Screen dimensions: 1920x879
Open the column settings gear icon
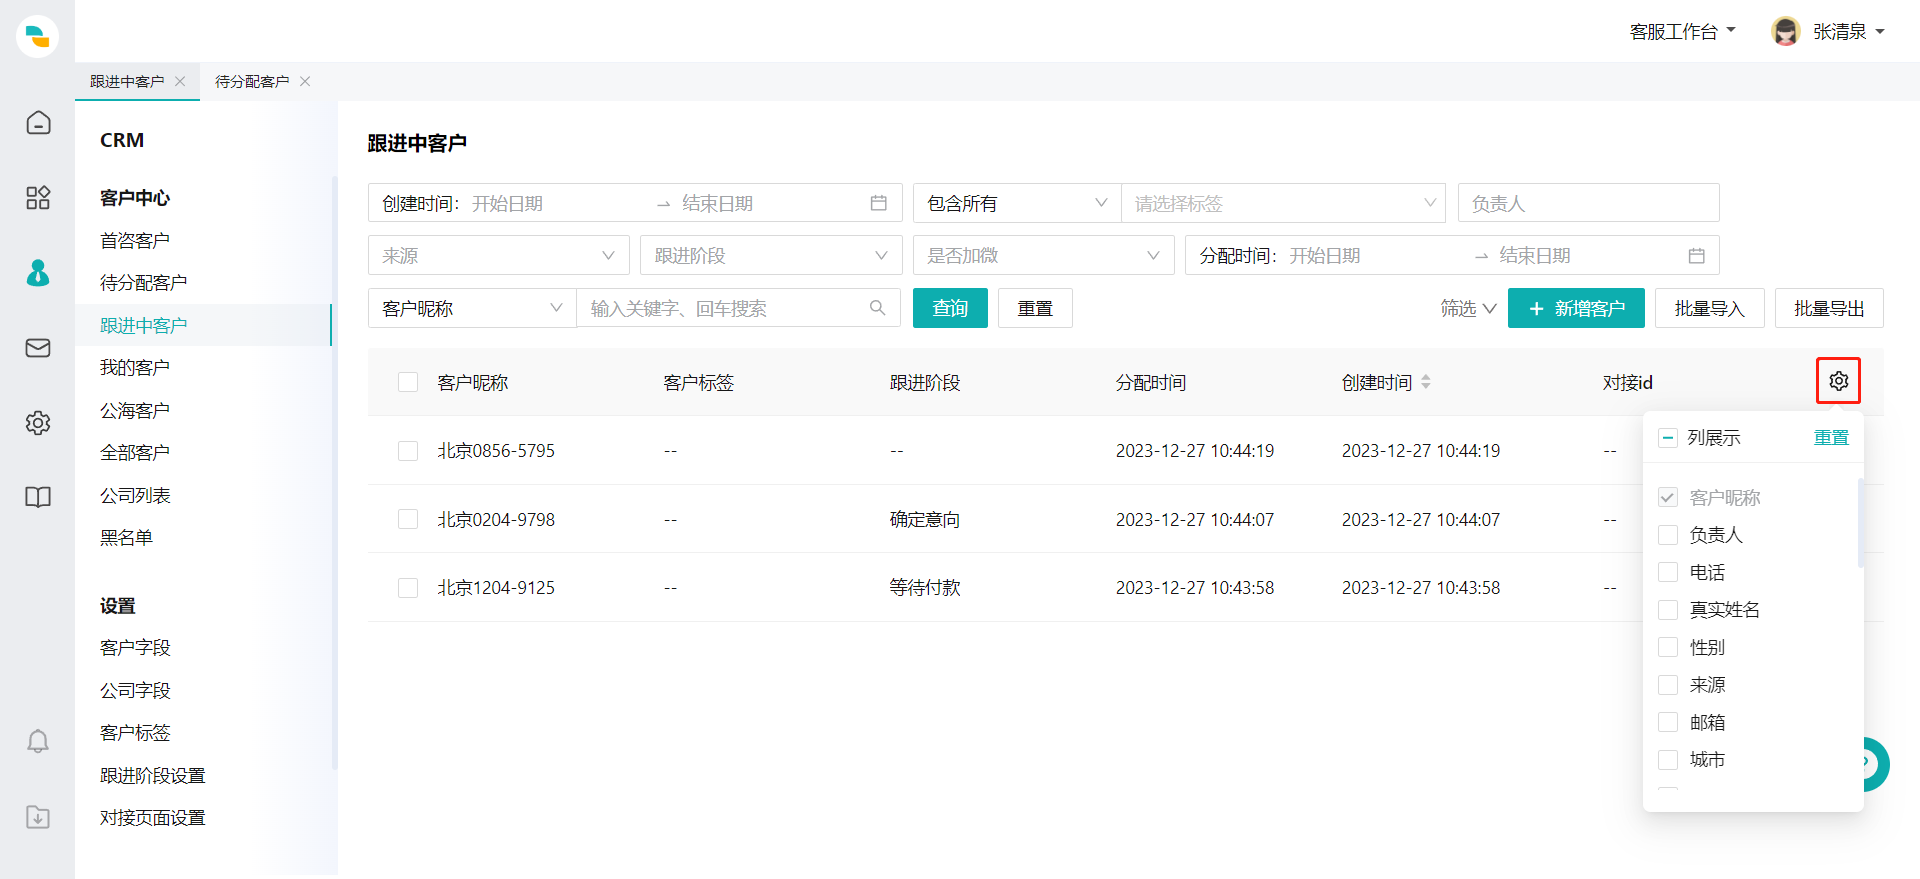pyautogui.click(x=1838, y=381)
